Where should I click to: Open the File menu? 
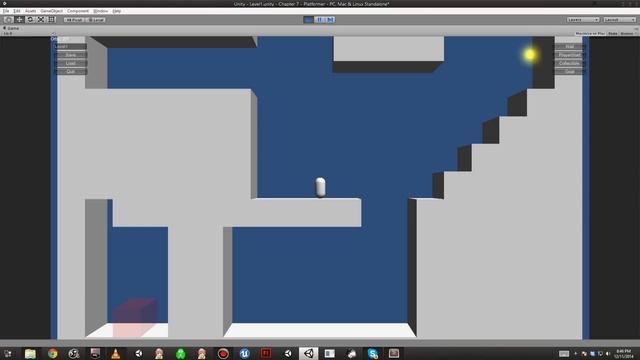(6, 11)
